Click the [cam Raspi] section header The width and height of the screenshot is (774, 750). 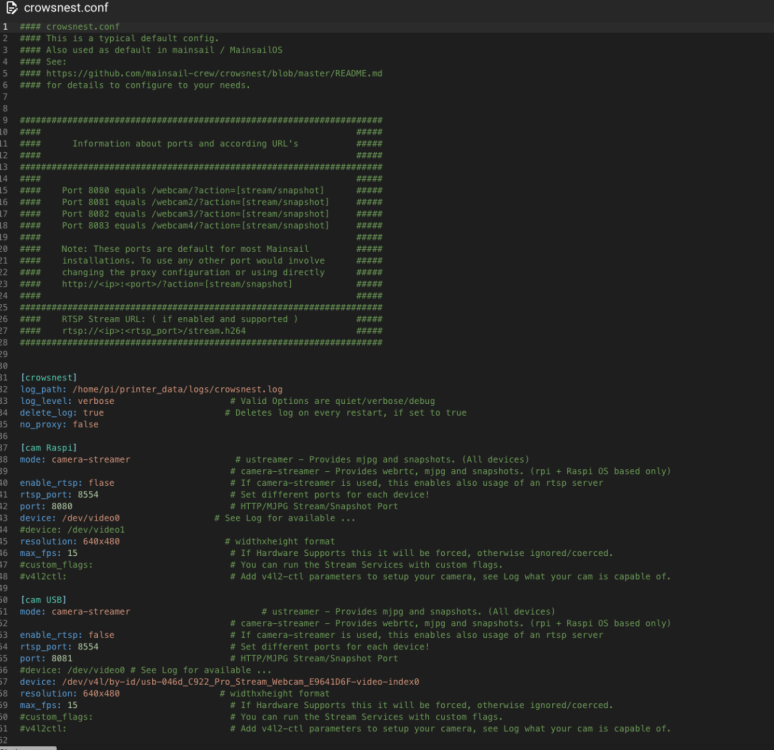pos(48,448)
